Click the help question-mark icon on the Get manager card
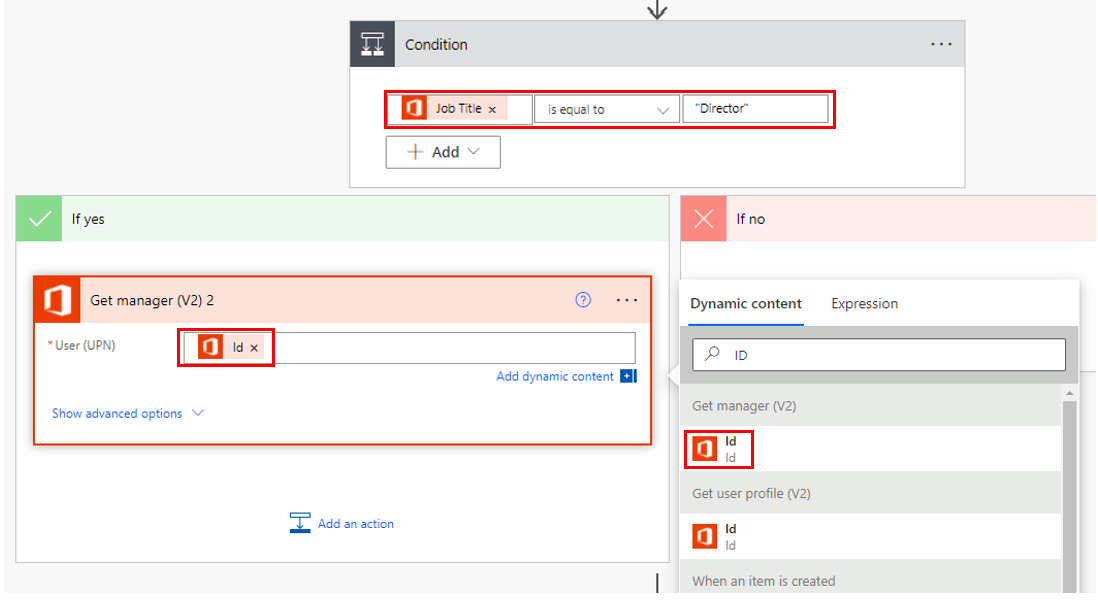1098x604 pixels. (x=583, y=299)
